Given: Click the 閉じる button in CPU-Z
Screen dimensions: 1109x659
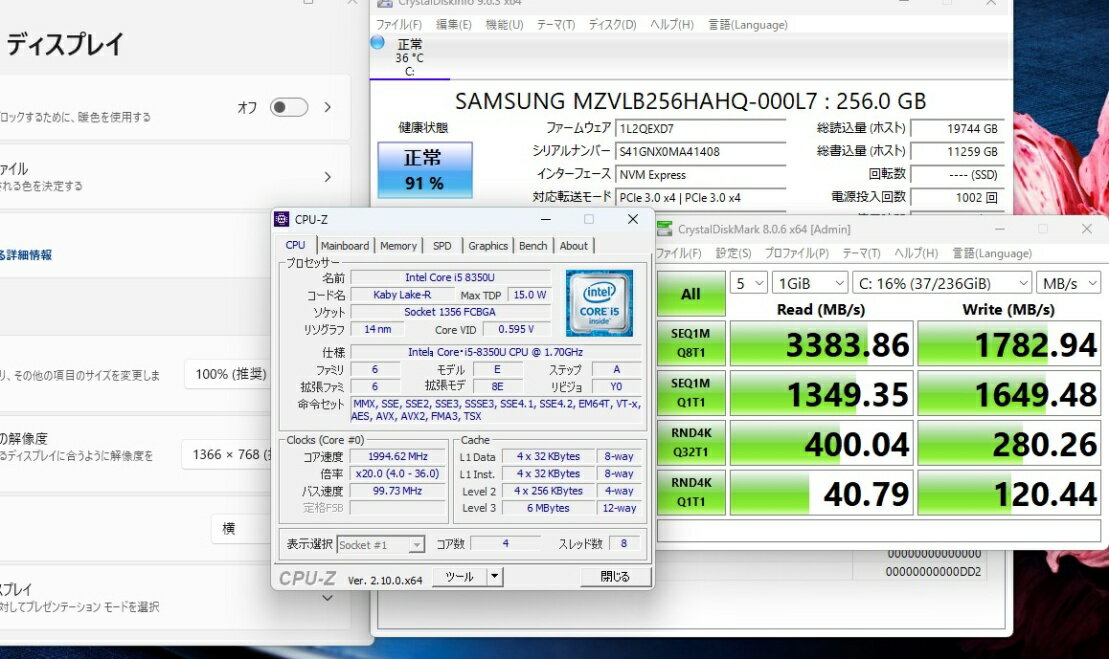Looking at the screenshot, I should [x=615, y=576].
